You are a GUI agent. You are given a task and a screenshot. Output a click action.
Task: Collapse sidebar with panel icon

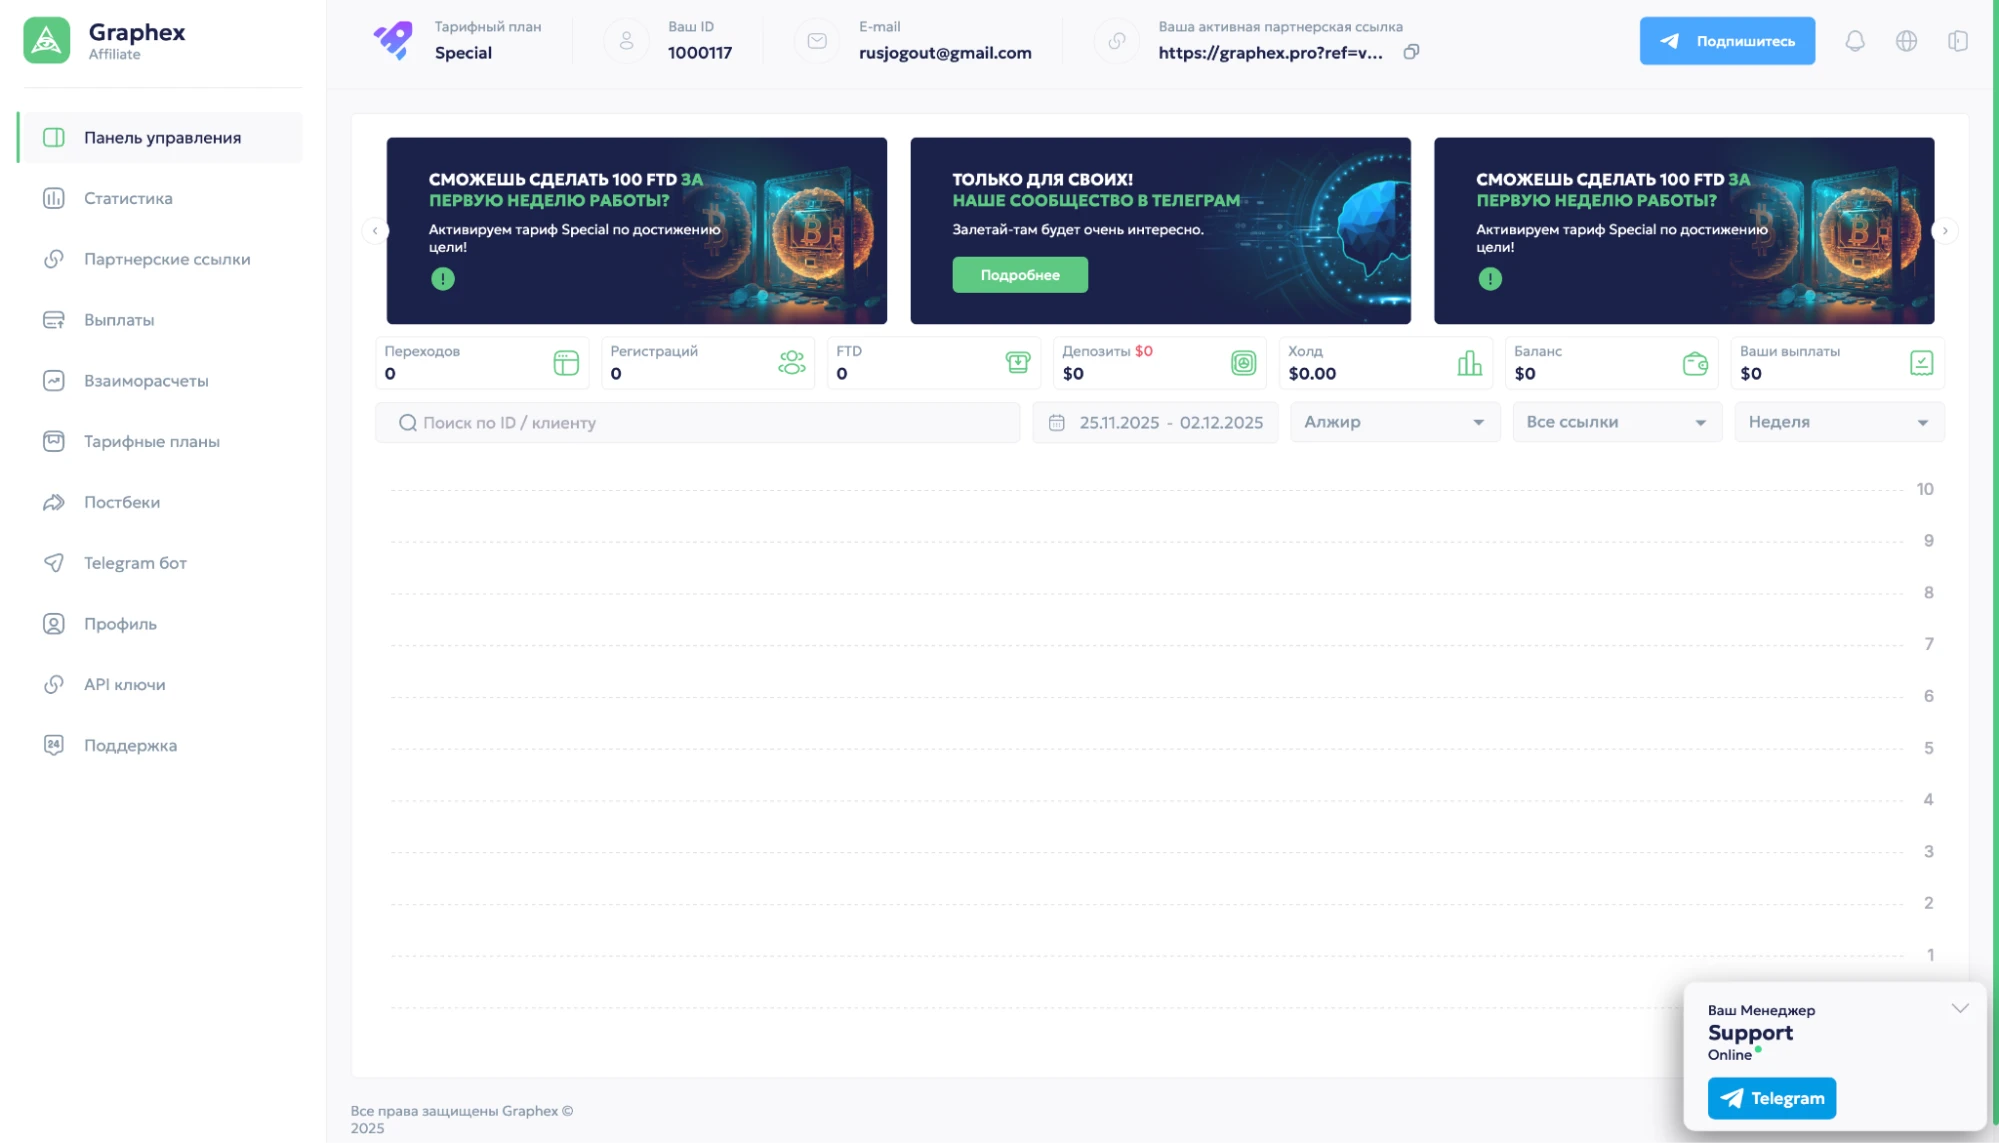1958,41
